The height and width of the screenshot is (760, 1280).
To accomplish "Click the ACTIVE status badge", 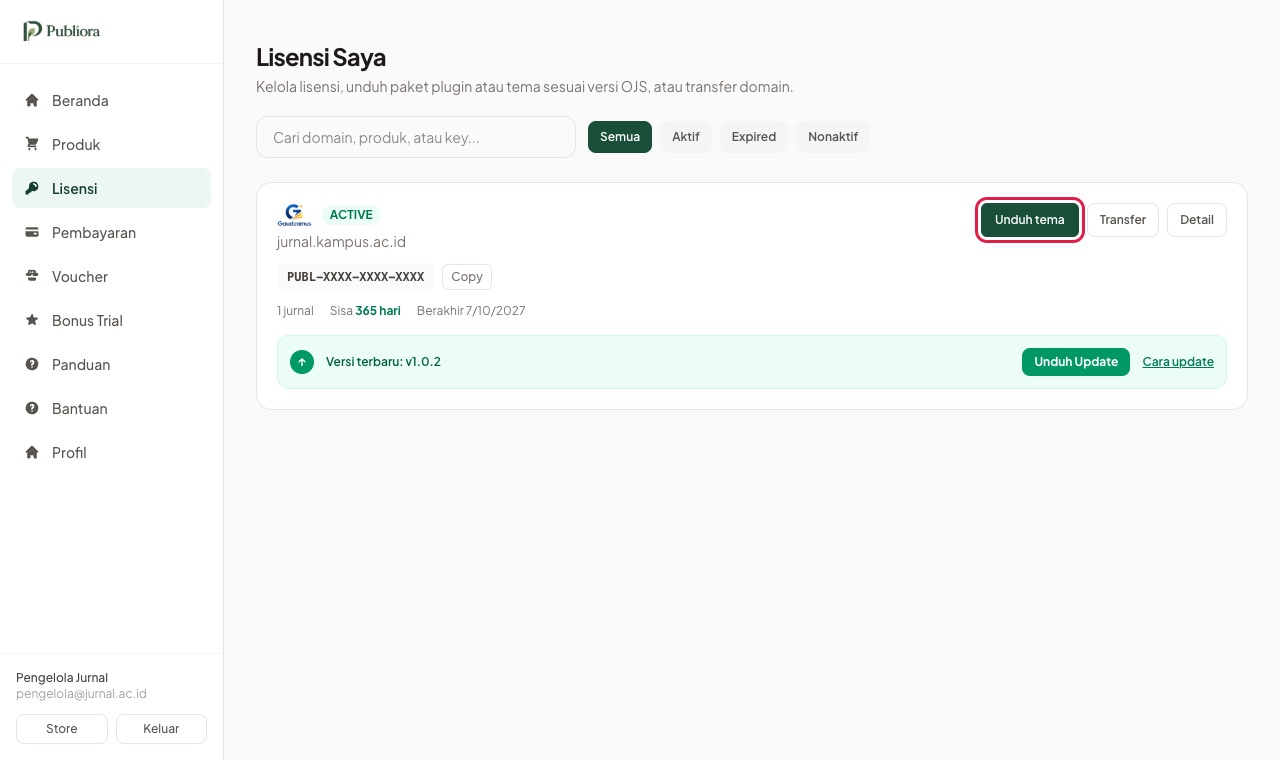I will point(351,215).
